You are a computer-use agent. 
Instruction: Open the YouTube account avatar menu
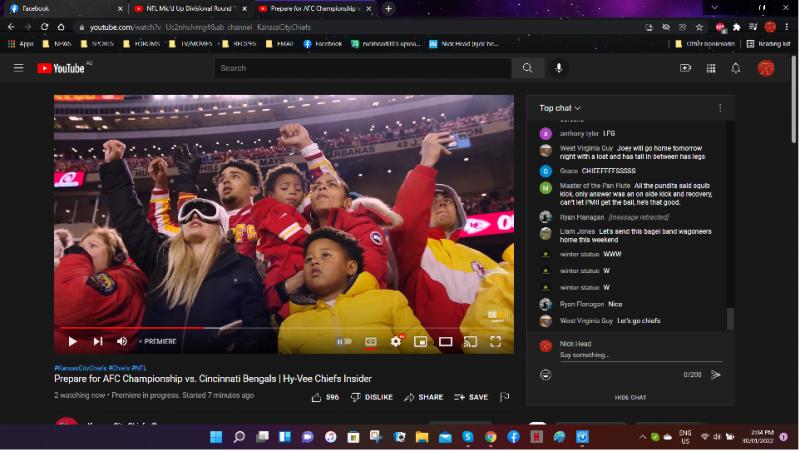pyautogui.click(x=766, y=68)
